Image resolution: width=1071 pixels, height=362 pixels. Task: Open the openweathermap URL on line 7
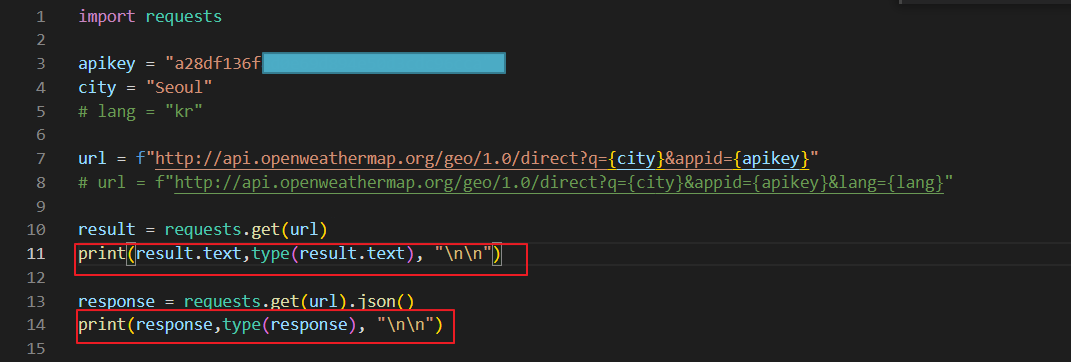(482, 159)
